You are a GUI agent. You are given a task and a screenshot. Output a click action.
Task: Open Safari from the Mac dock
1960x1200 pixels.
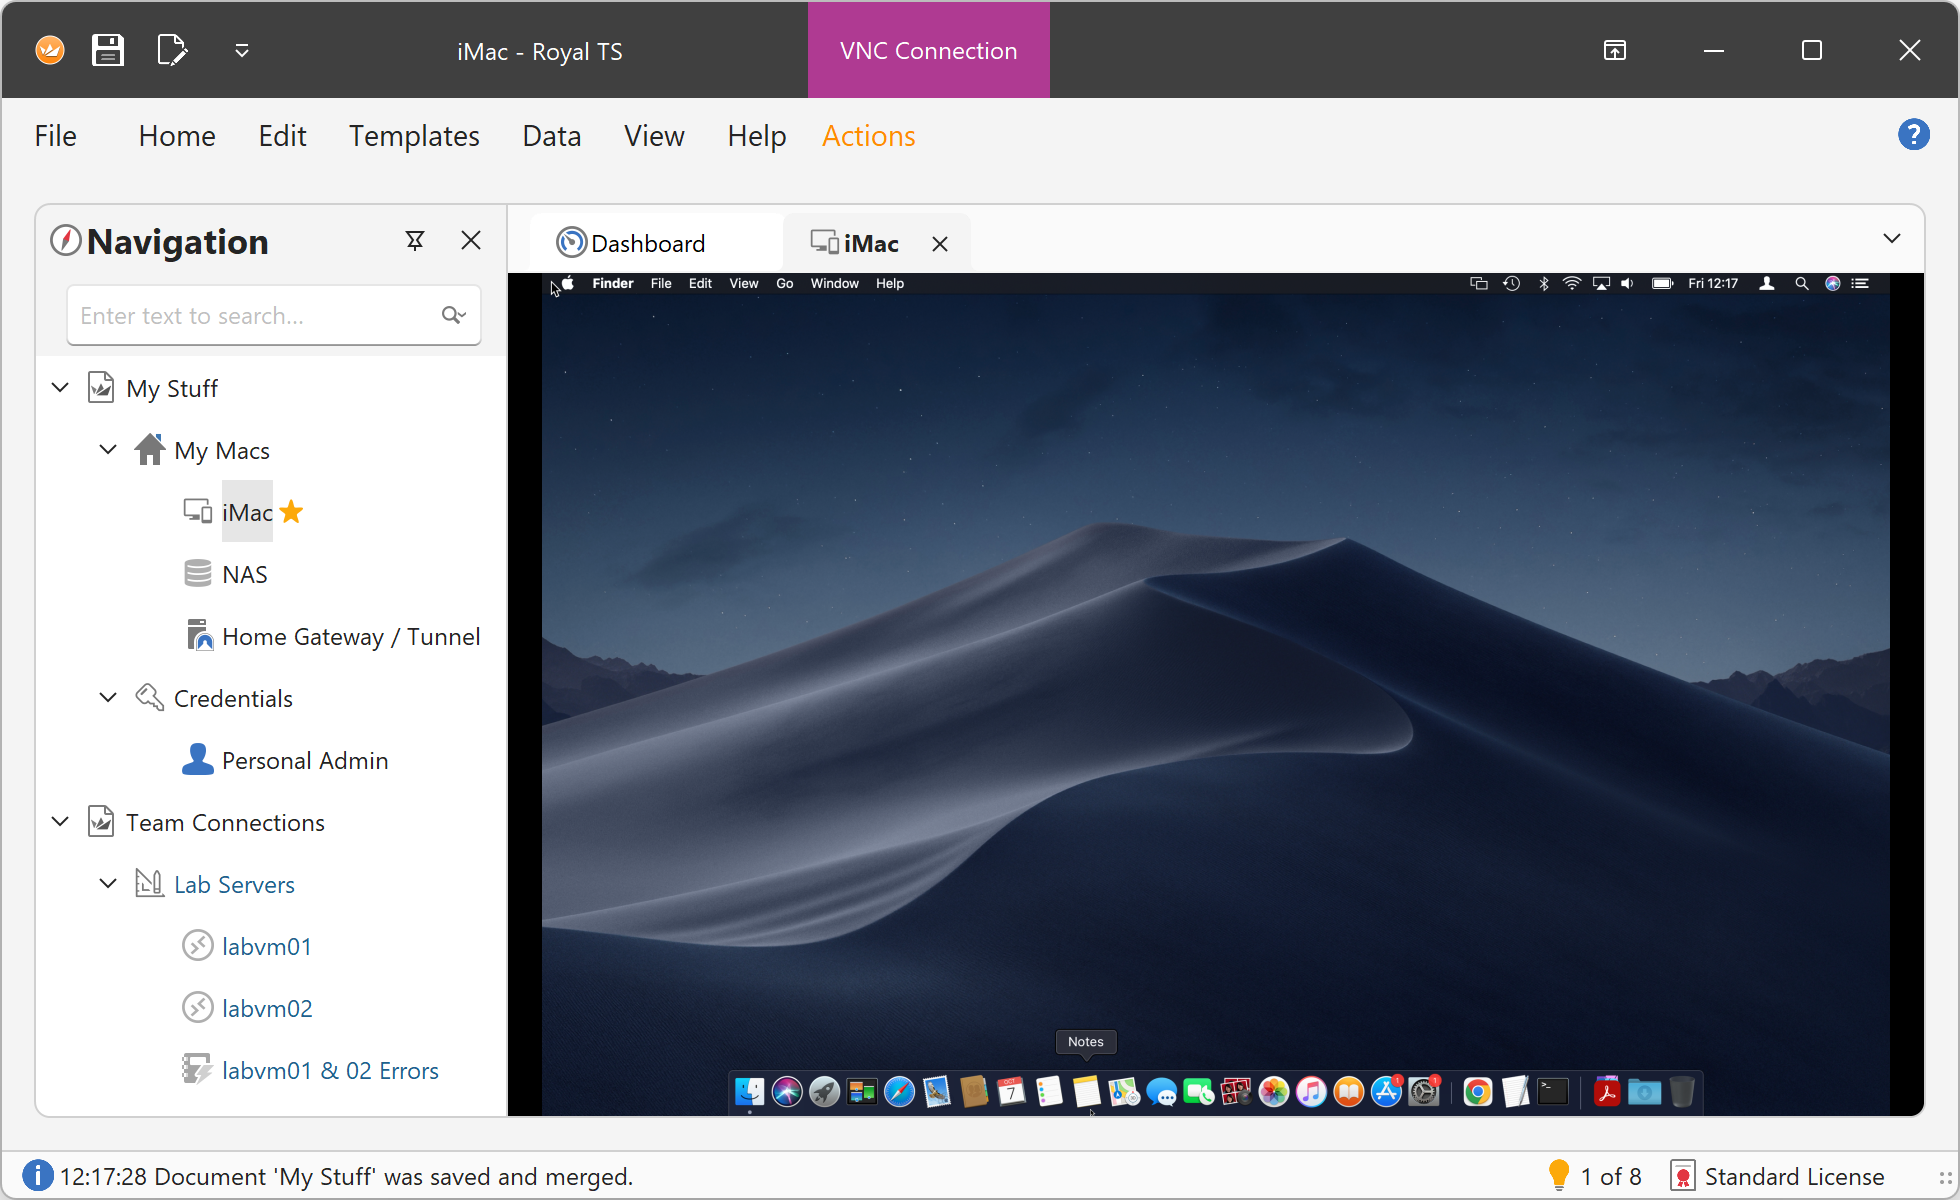coord(899,1092)
